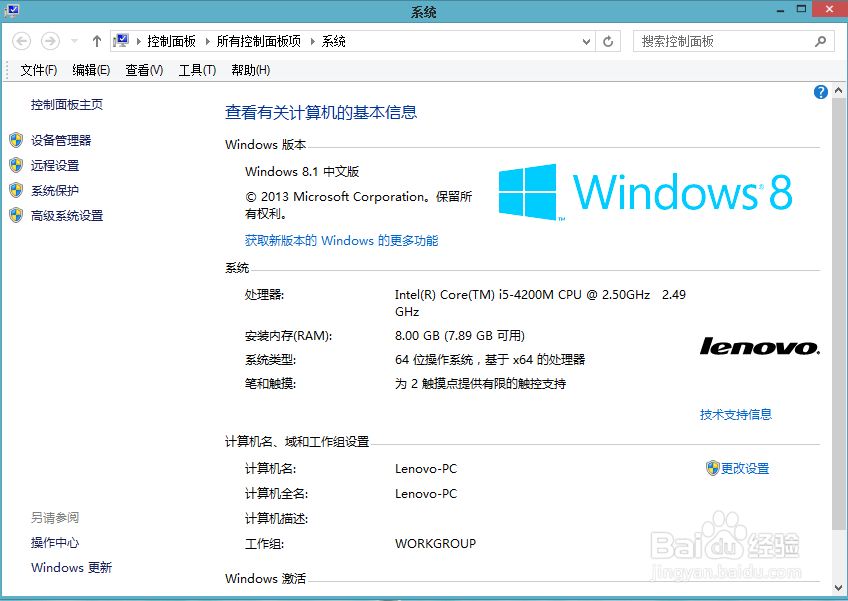Viewport: 848px width, 601px height.
Task: Click heading 查看有关计算机的基本信息
Action: tap(321, 113)
